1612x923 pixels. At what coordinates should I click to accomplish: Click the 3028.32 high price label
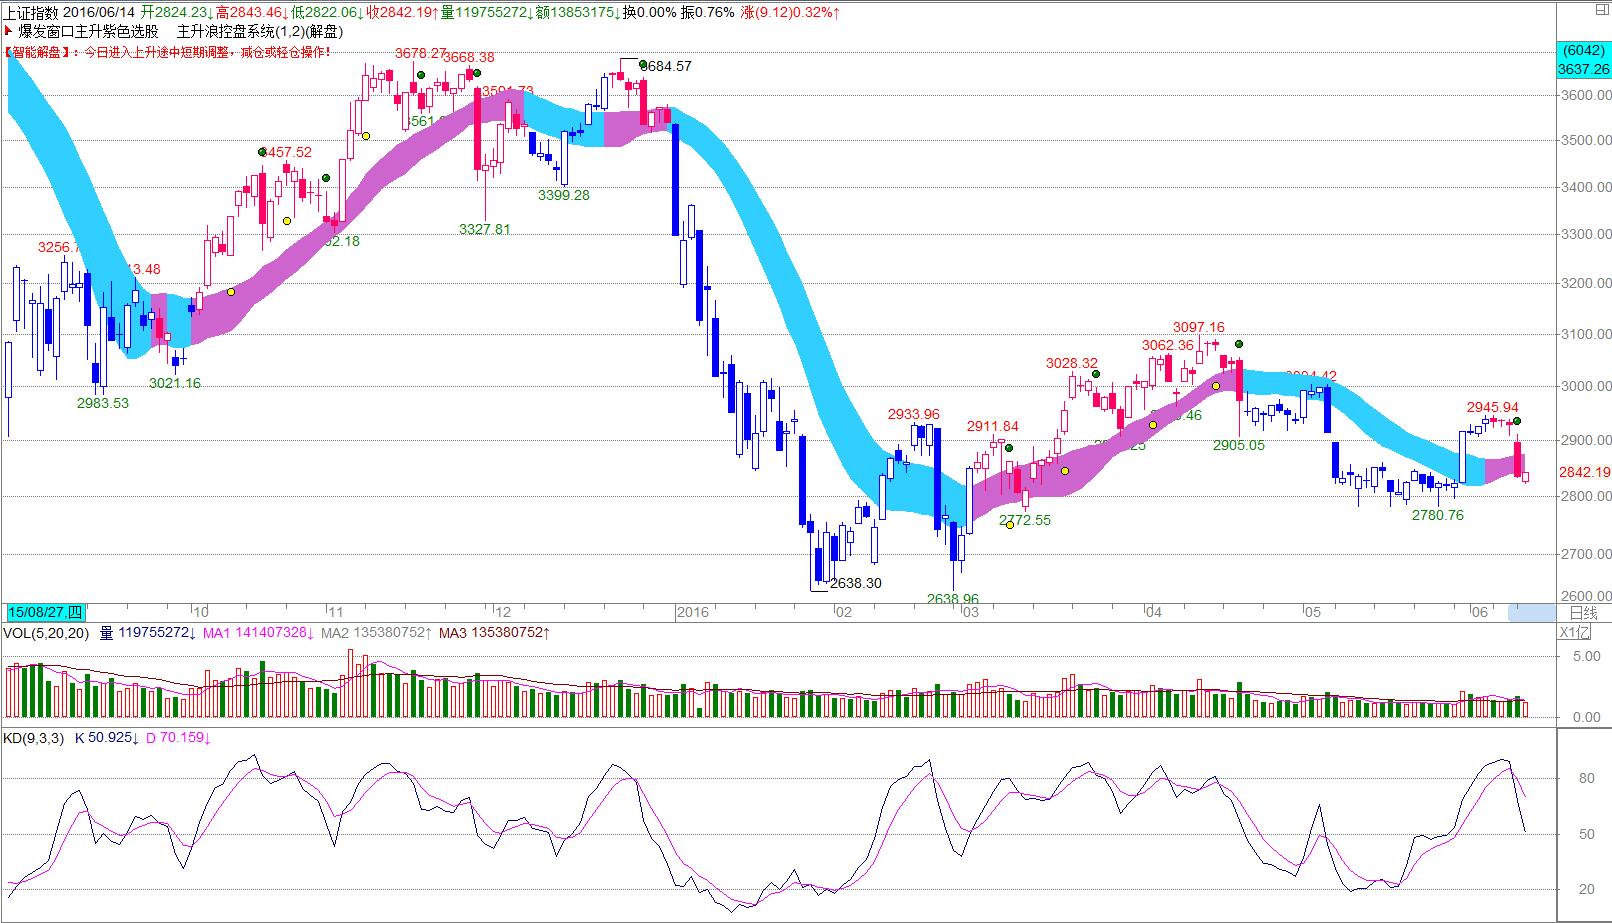coord(1072,363)
